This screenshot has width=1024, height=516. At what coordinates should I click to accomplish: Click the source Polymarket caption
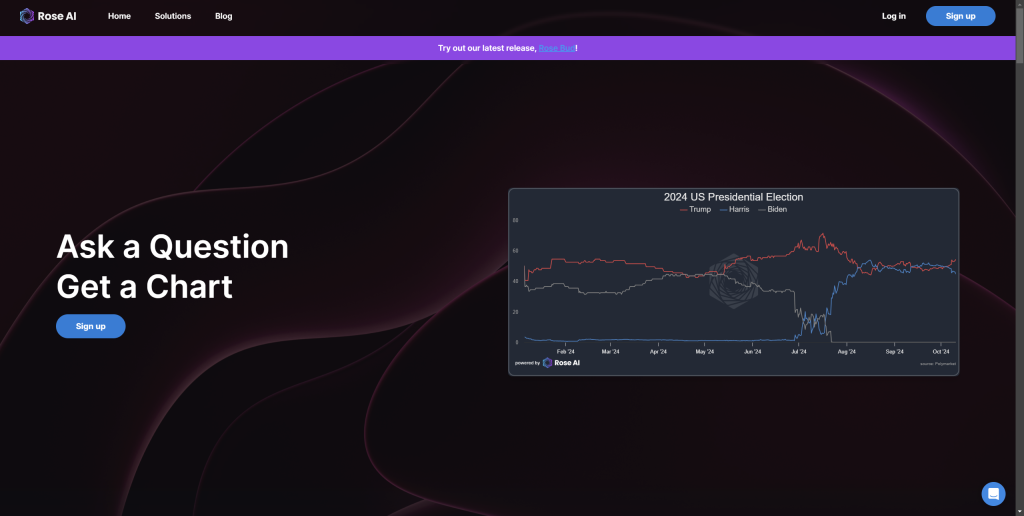pos(936,363)
